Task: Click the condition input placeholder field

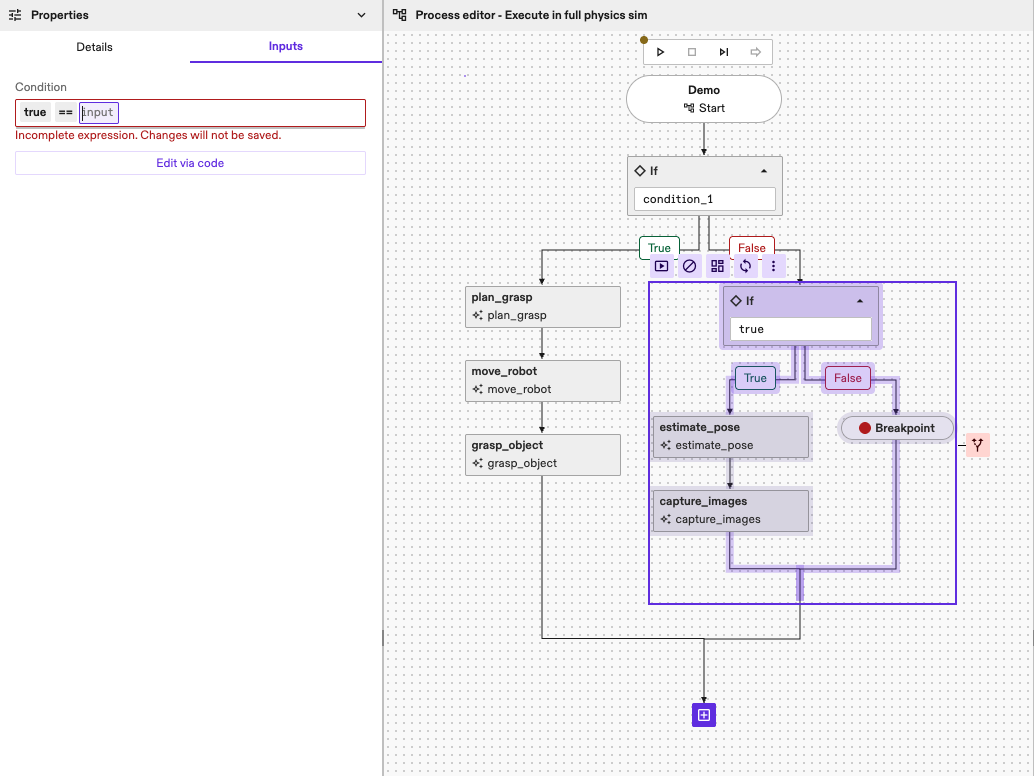Action: click(99, 112)
